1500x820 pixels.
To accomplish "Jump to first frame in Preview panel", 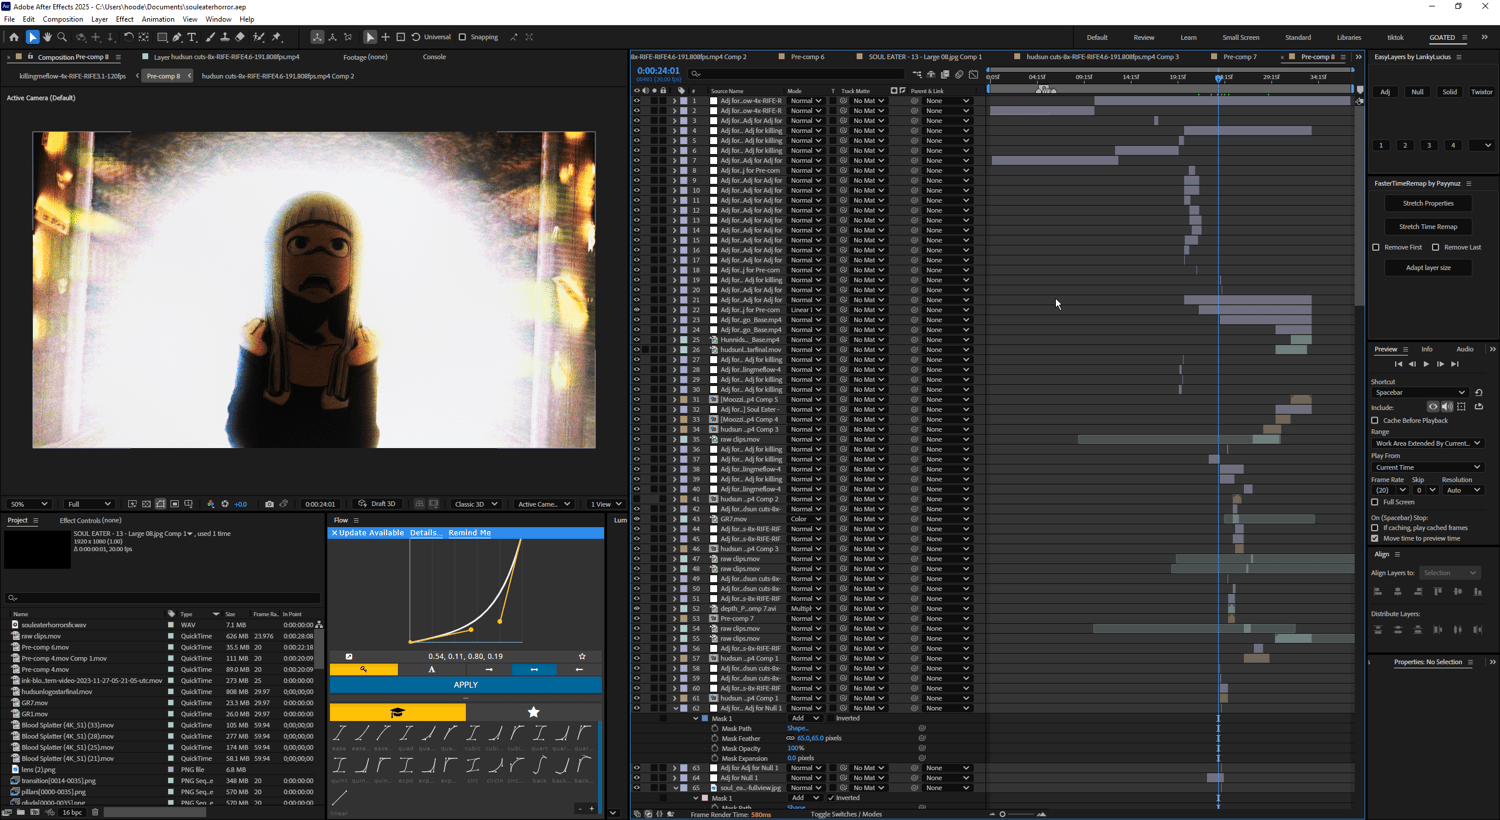I will click(x=1398, y=364).
